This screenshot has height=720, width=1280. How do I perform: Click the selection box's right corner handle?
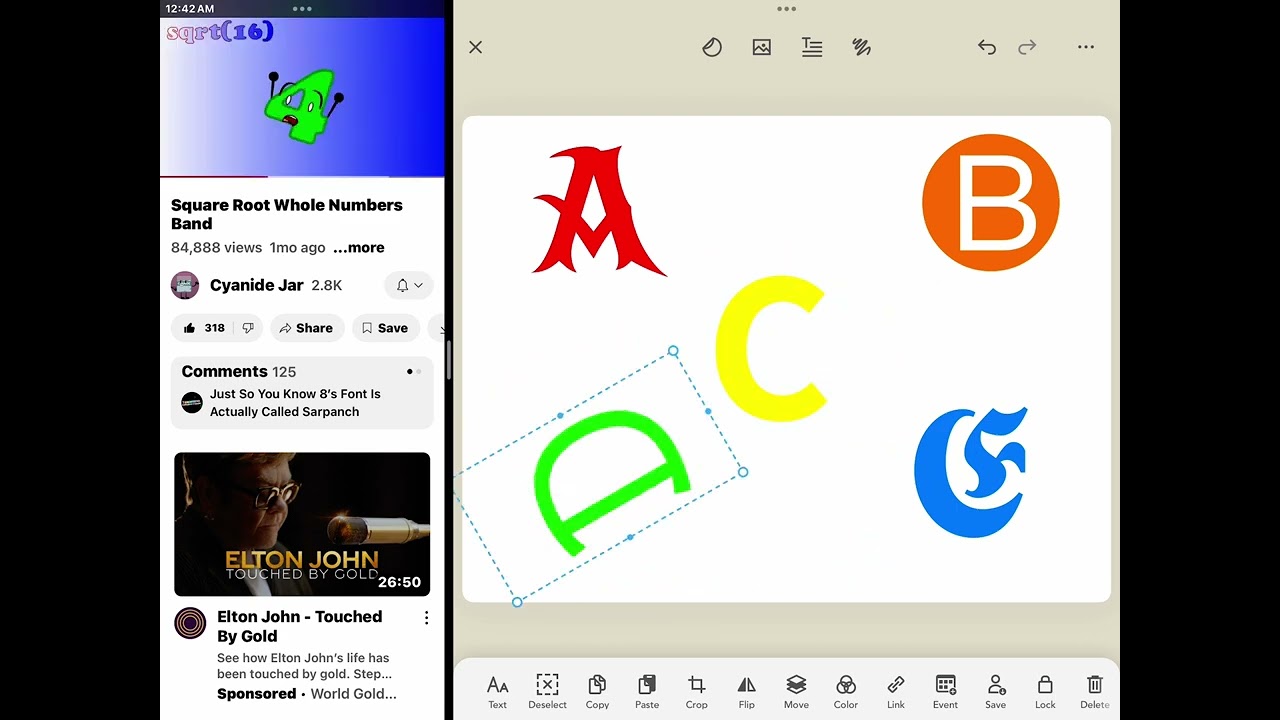pyautogui.click(x=743, y=472)
